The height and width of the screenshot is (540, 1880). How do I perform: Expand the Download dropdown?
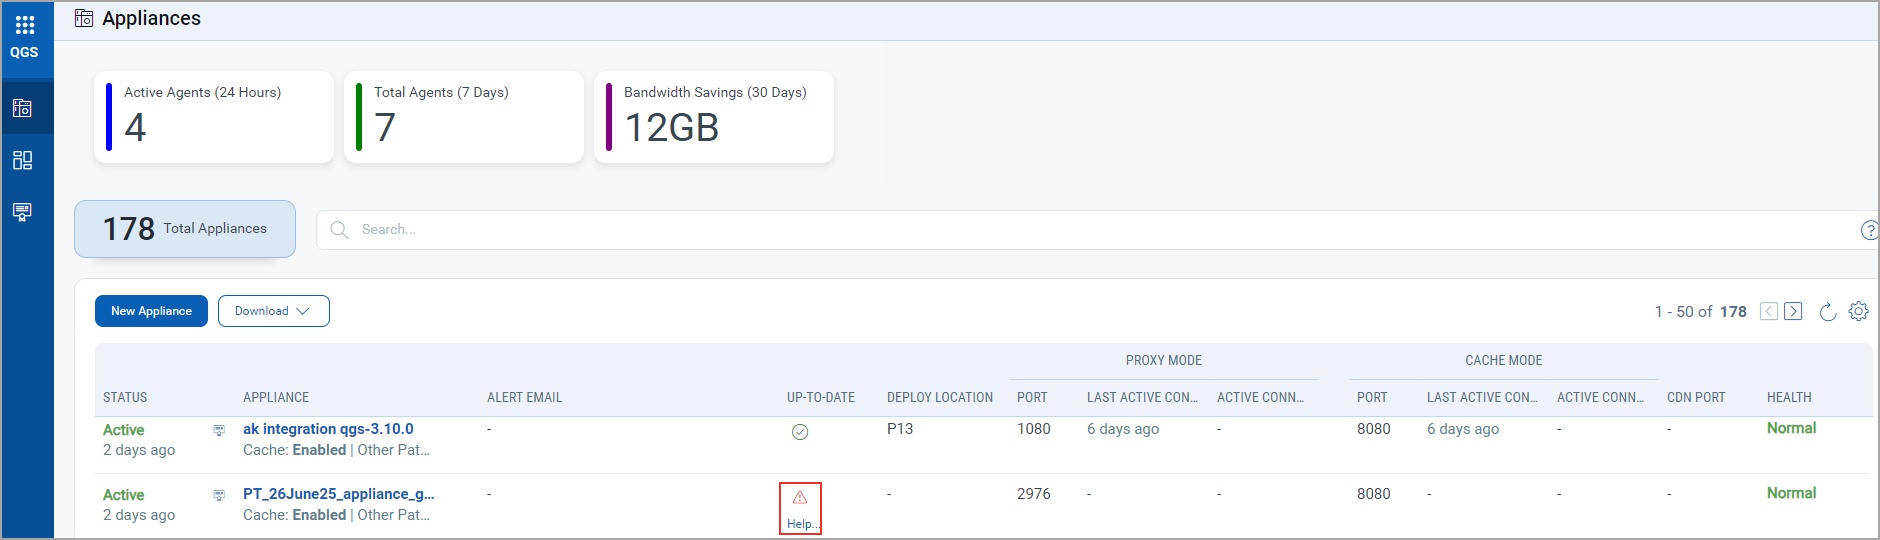(x=273, y=311)
